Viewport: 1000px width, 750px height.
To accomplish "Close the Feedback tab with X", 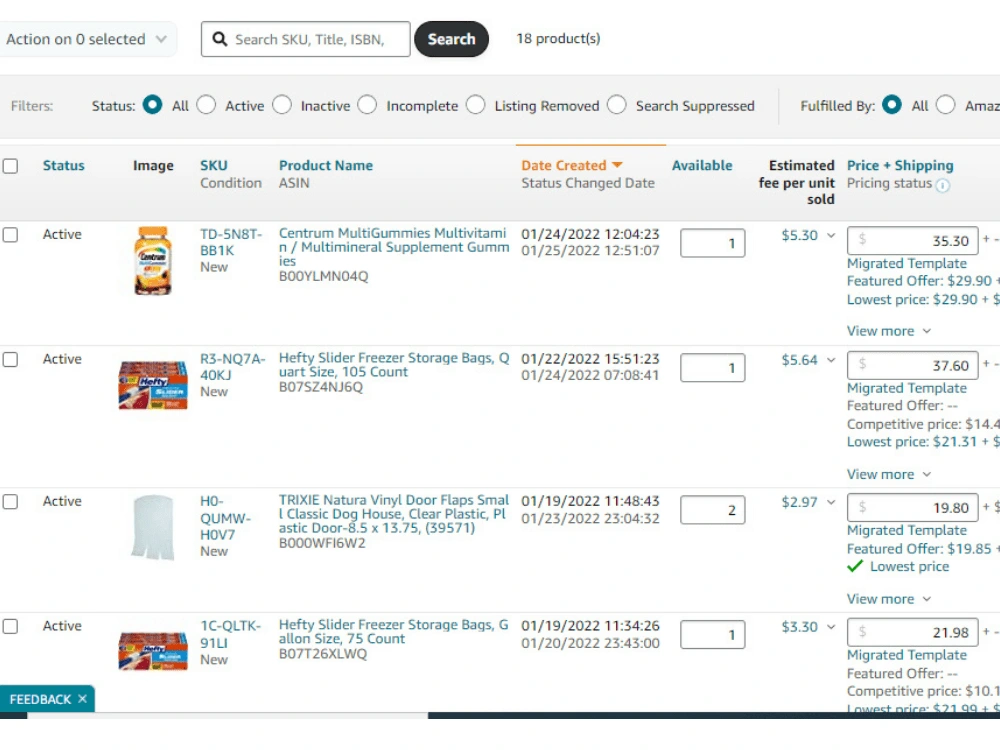I will pos(82,699).
